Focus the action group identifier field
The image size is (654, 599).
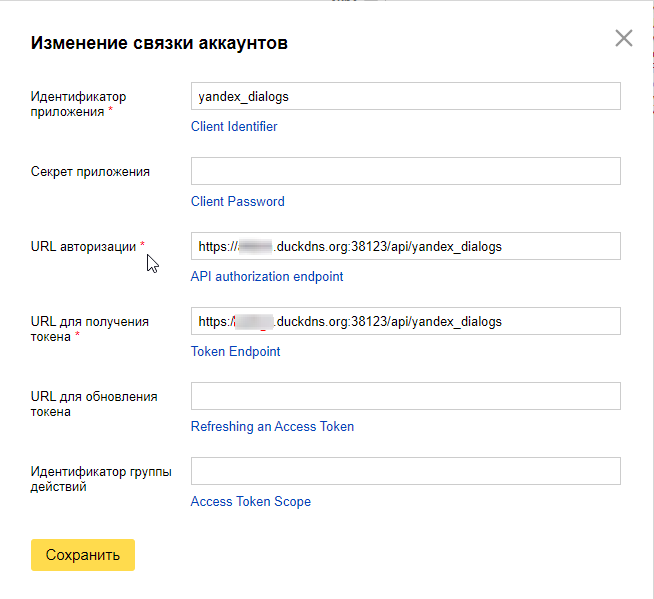[405, 471]
